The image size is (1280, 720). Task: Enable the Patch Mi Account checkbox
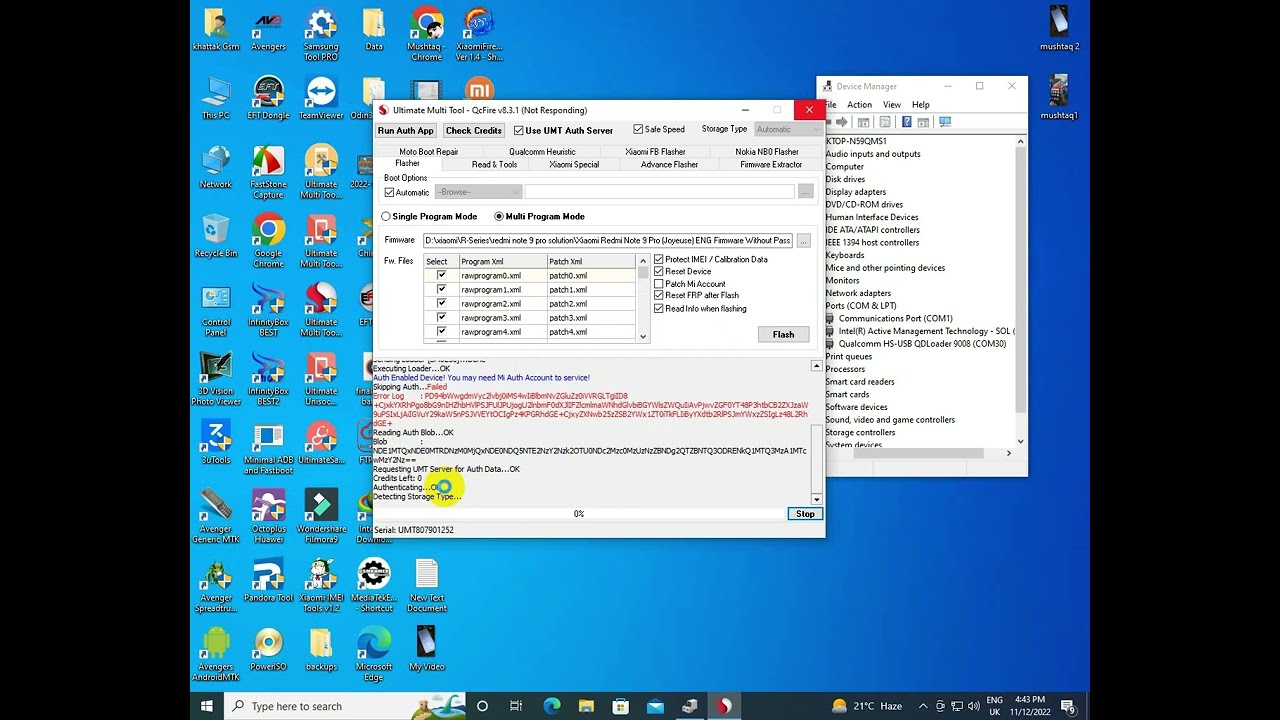tap(689, 284)
